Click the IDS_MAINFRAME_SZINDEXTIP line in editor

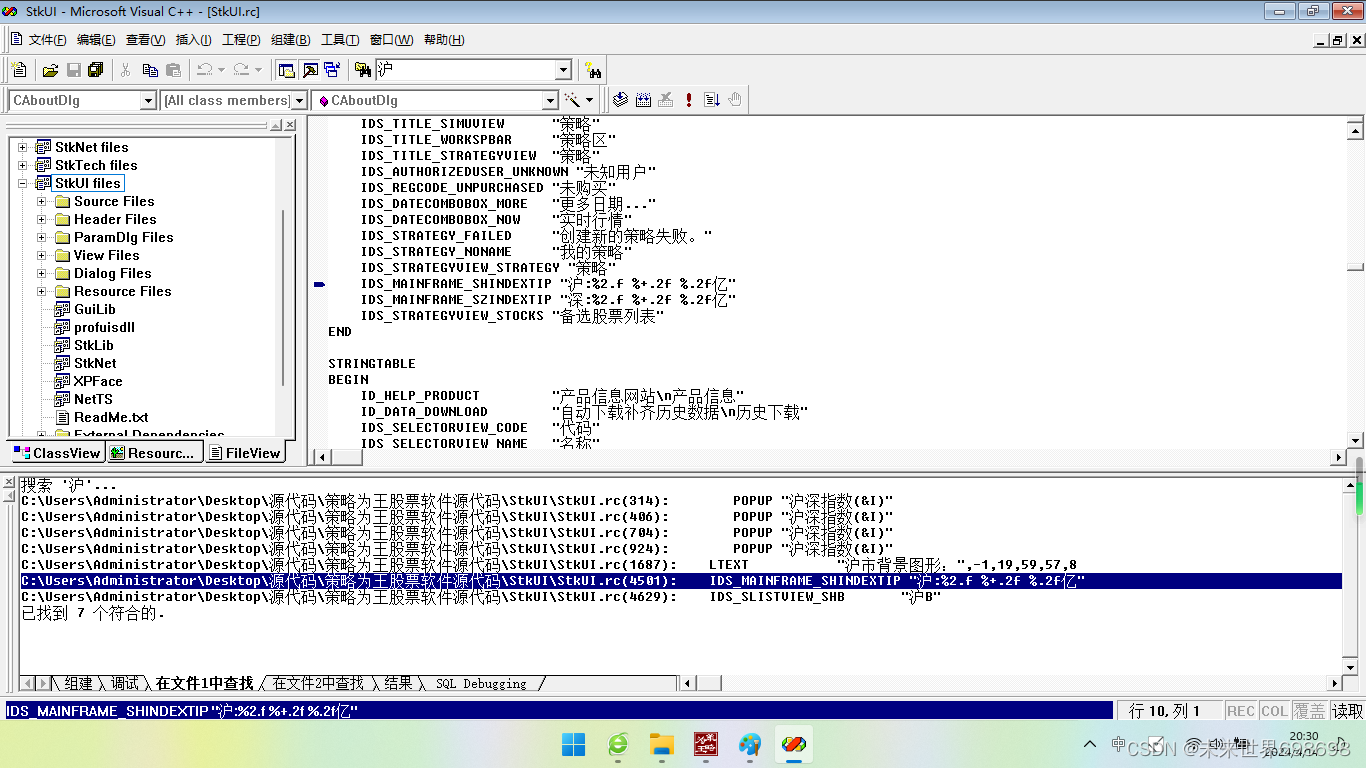point(548,299)
